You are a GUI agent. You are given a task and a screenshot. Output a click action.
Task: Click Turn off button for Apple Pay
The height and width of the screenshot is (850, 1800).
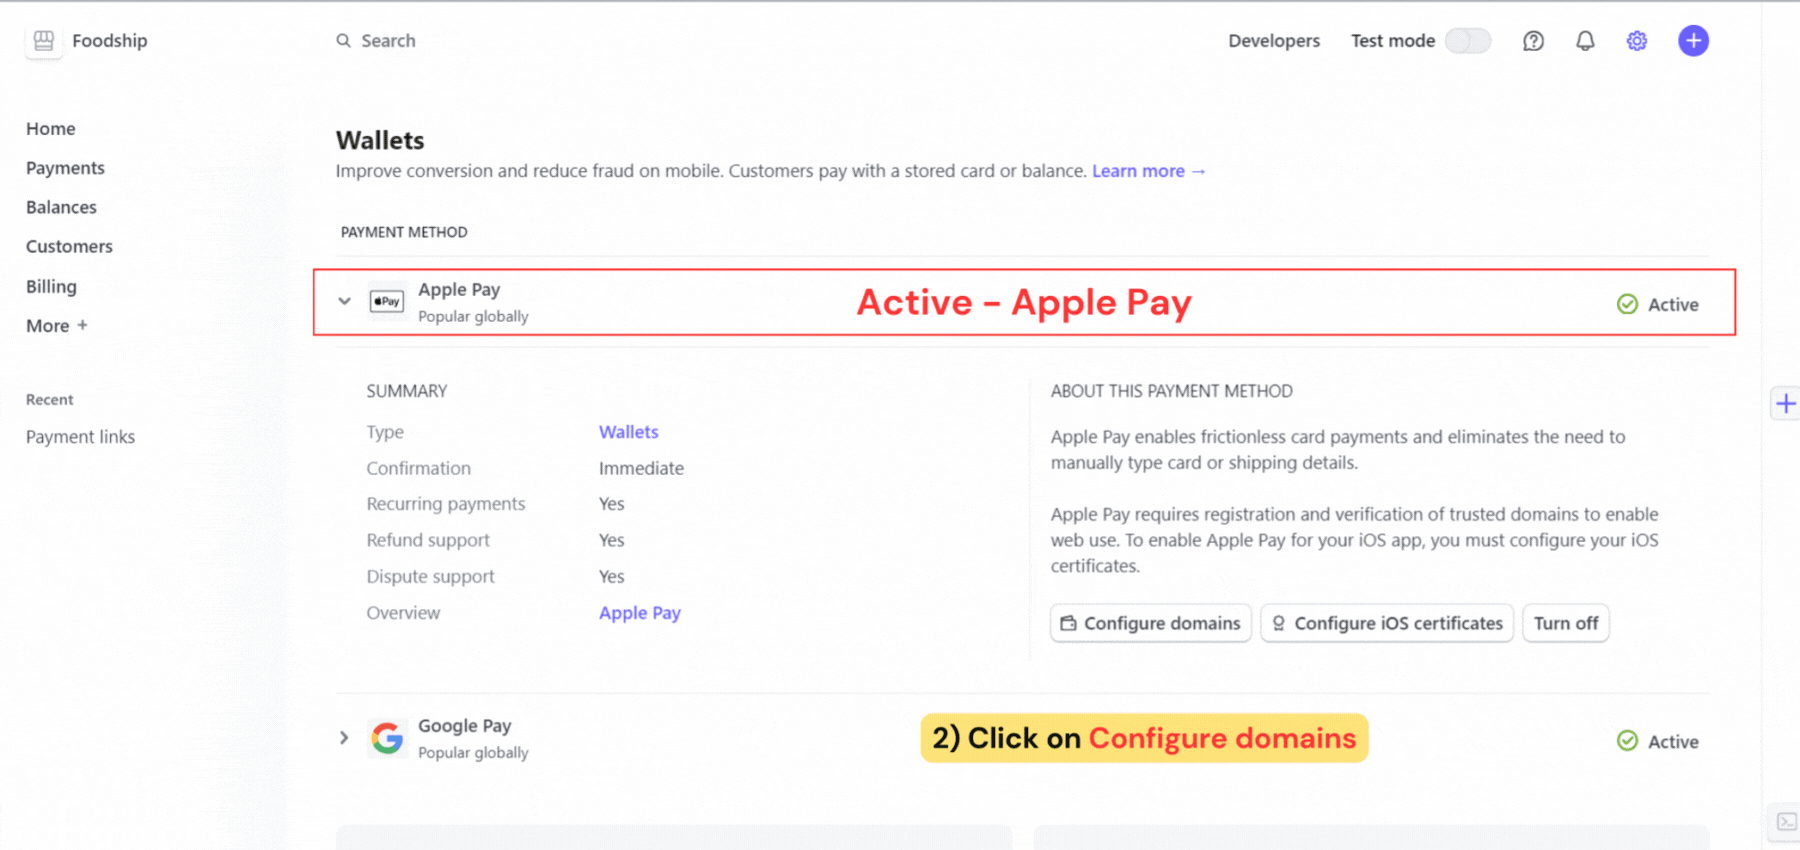pos(1565,623)
